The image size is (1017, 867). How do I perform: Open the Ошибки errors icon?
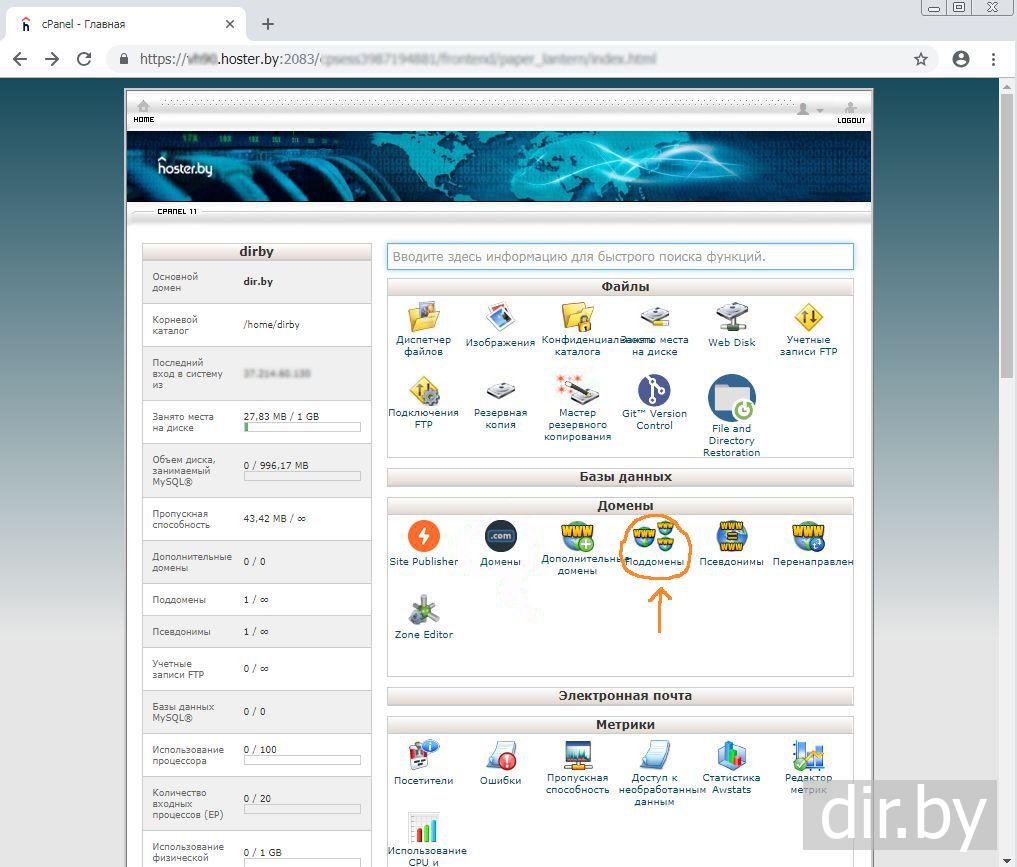click(500, 755)
